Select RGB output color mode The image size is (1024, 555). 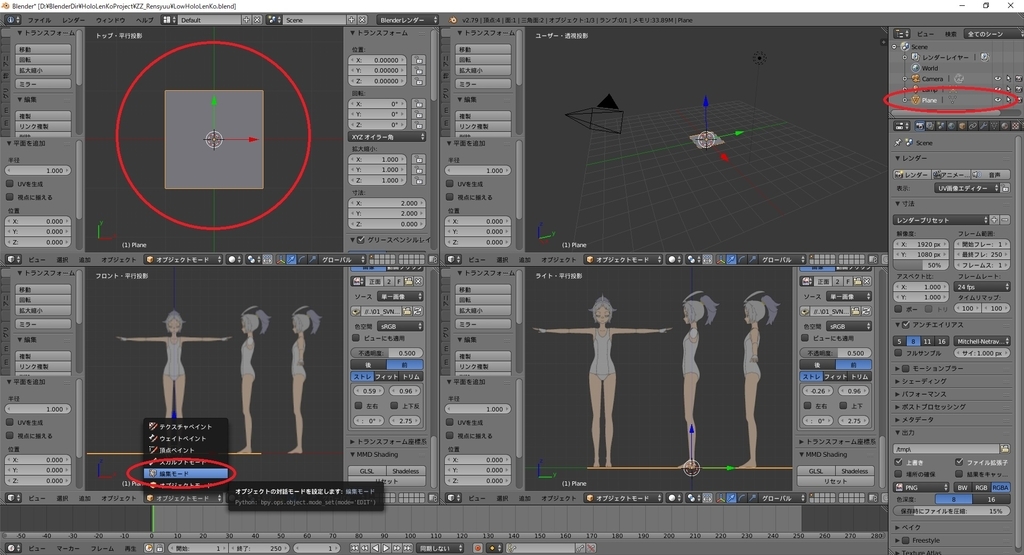[981, 487]
